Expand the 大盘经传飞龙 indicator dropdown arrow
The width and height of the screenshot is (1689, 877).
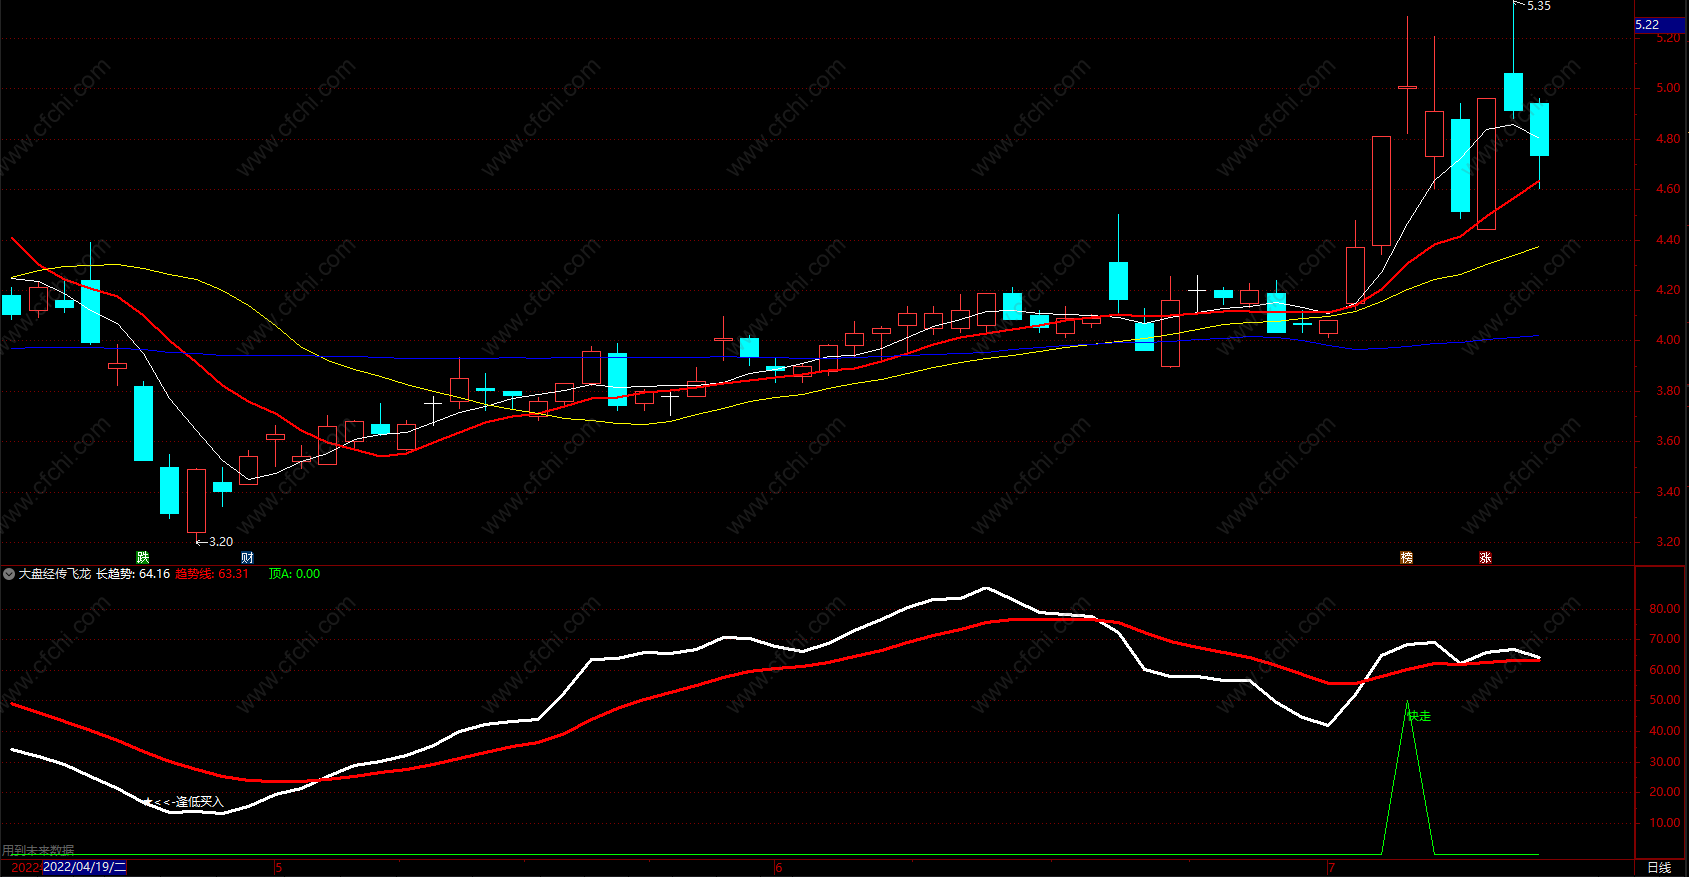(9, 574)
